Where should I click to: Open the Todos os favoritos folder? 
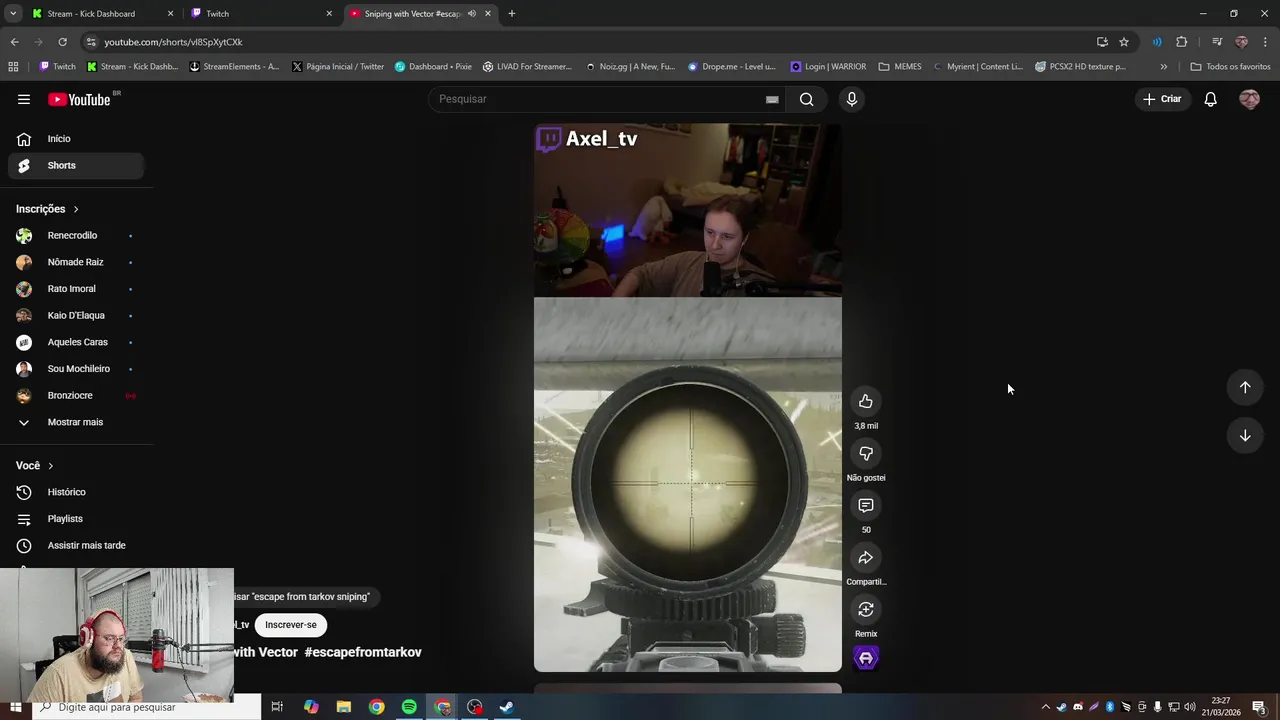point(1230,67)
